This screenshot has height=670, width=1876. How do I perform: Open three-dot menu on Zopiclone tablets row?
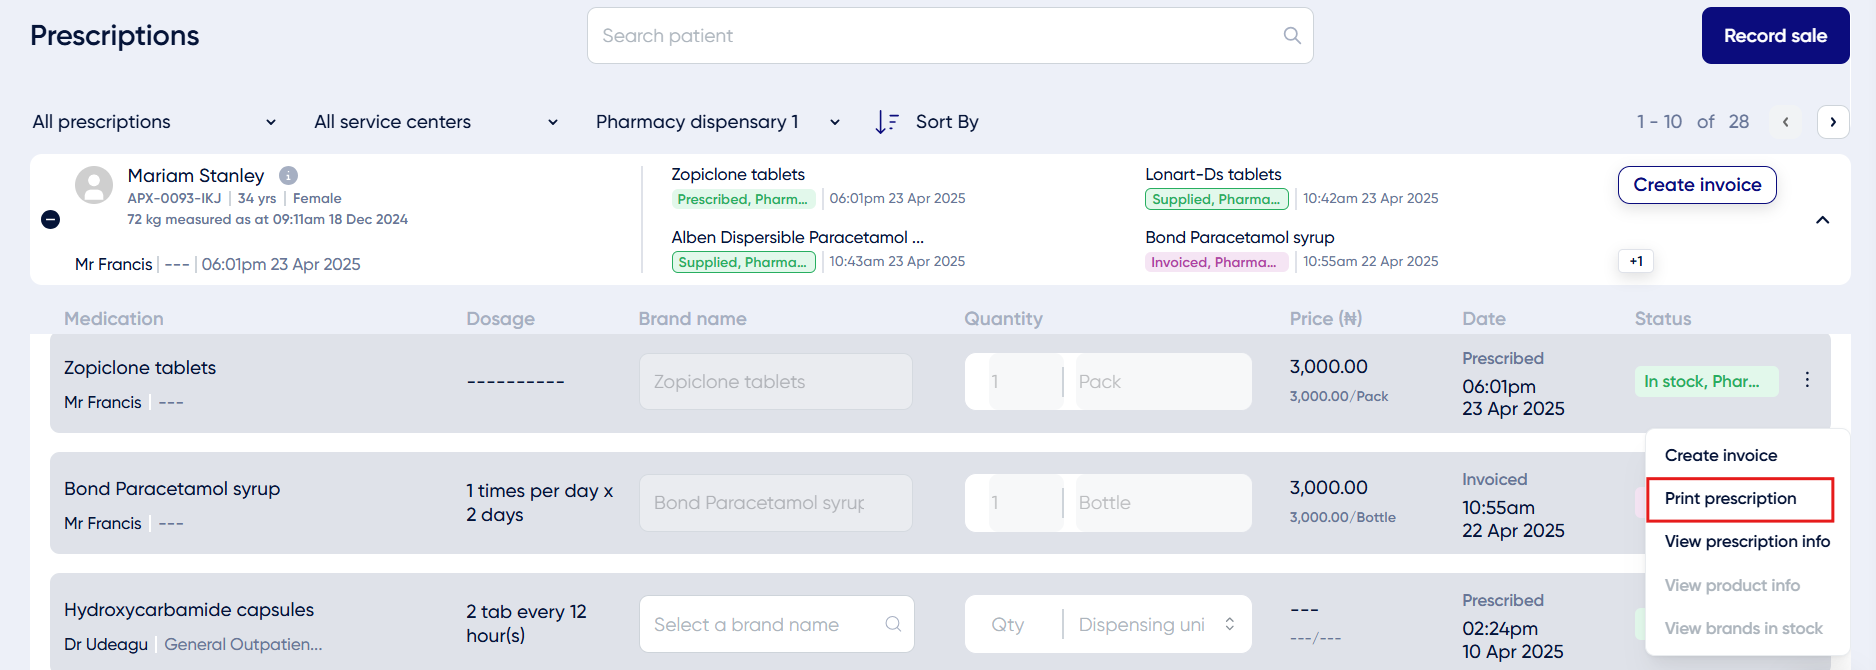click(1807, 380)
